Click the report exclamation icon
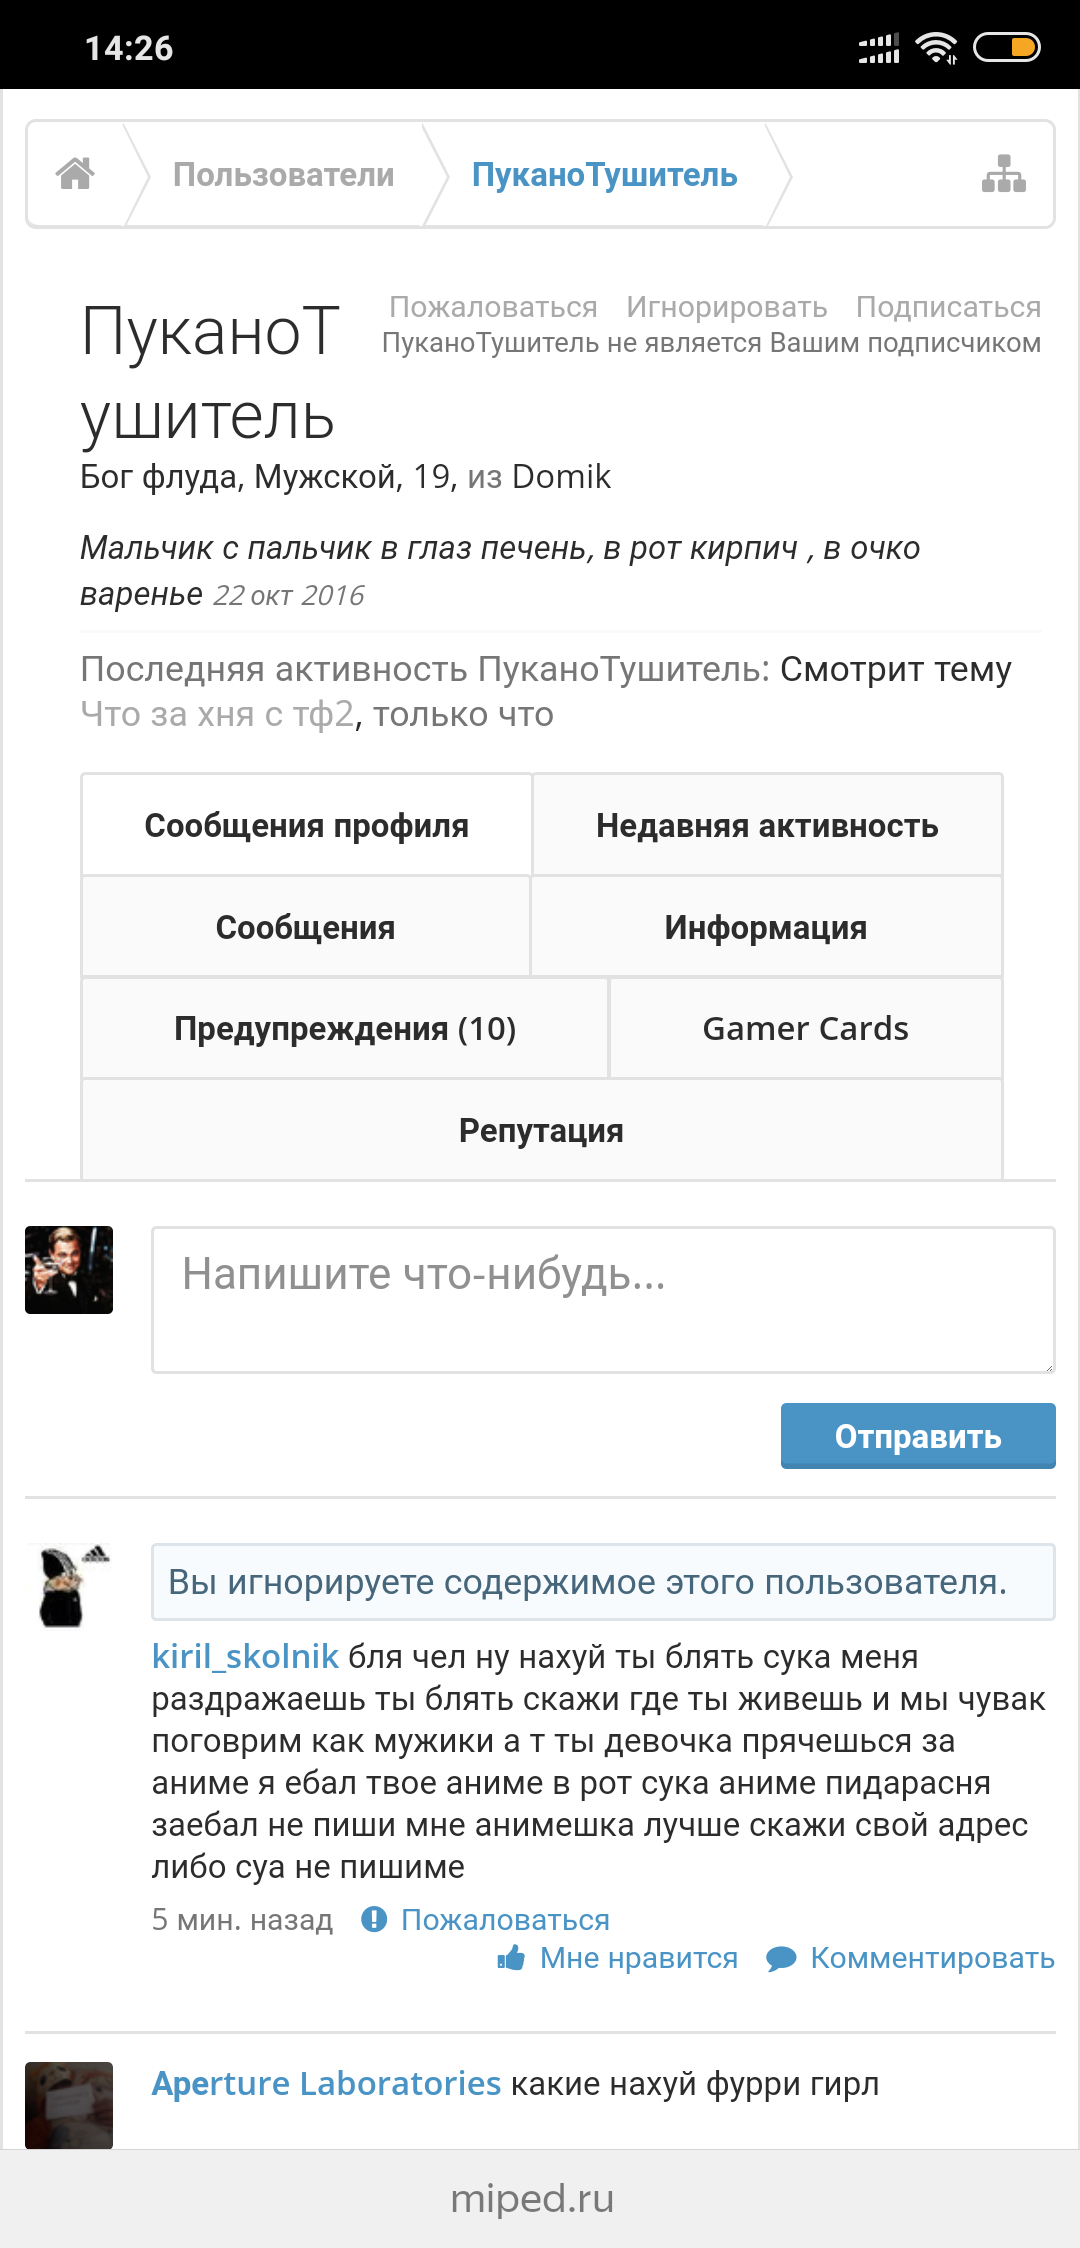Image resolution: width=1080 pixels, height=2248 pixels. 374,1919
